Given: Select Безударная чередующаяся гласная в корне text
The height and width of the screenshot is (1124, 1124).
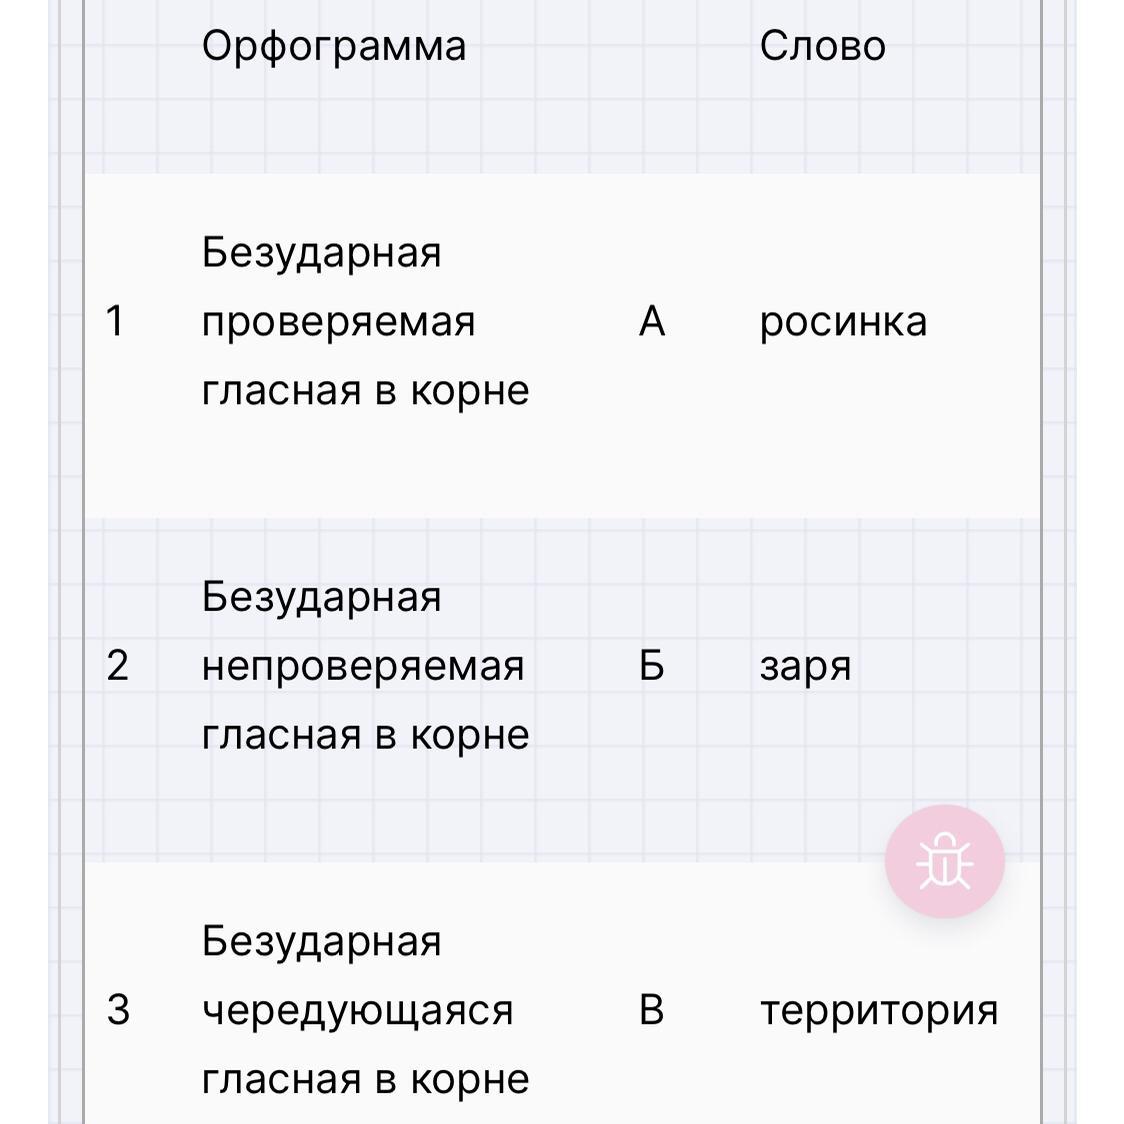Looking at the screenshot, I should coord(366,1010).
